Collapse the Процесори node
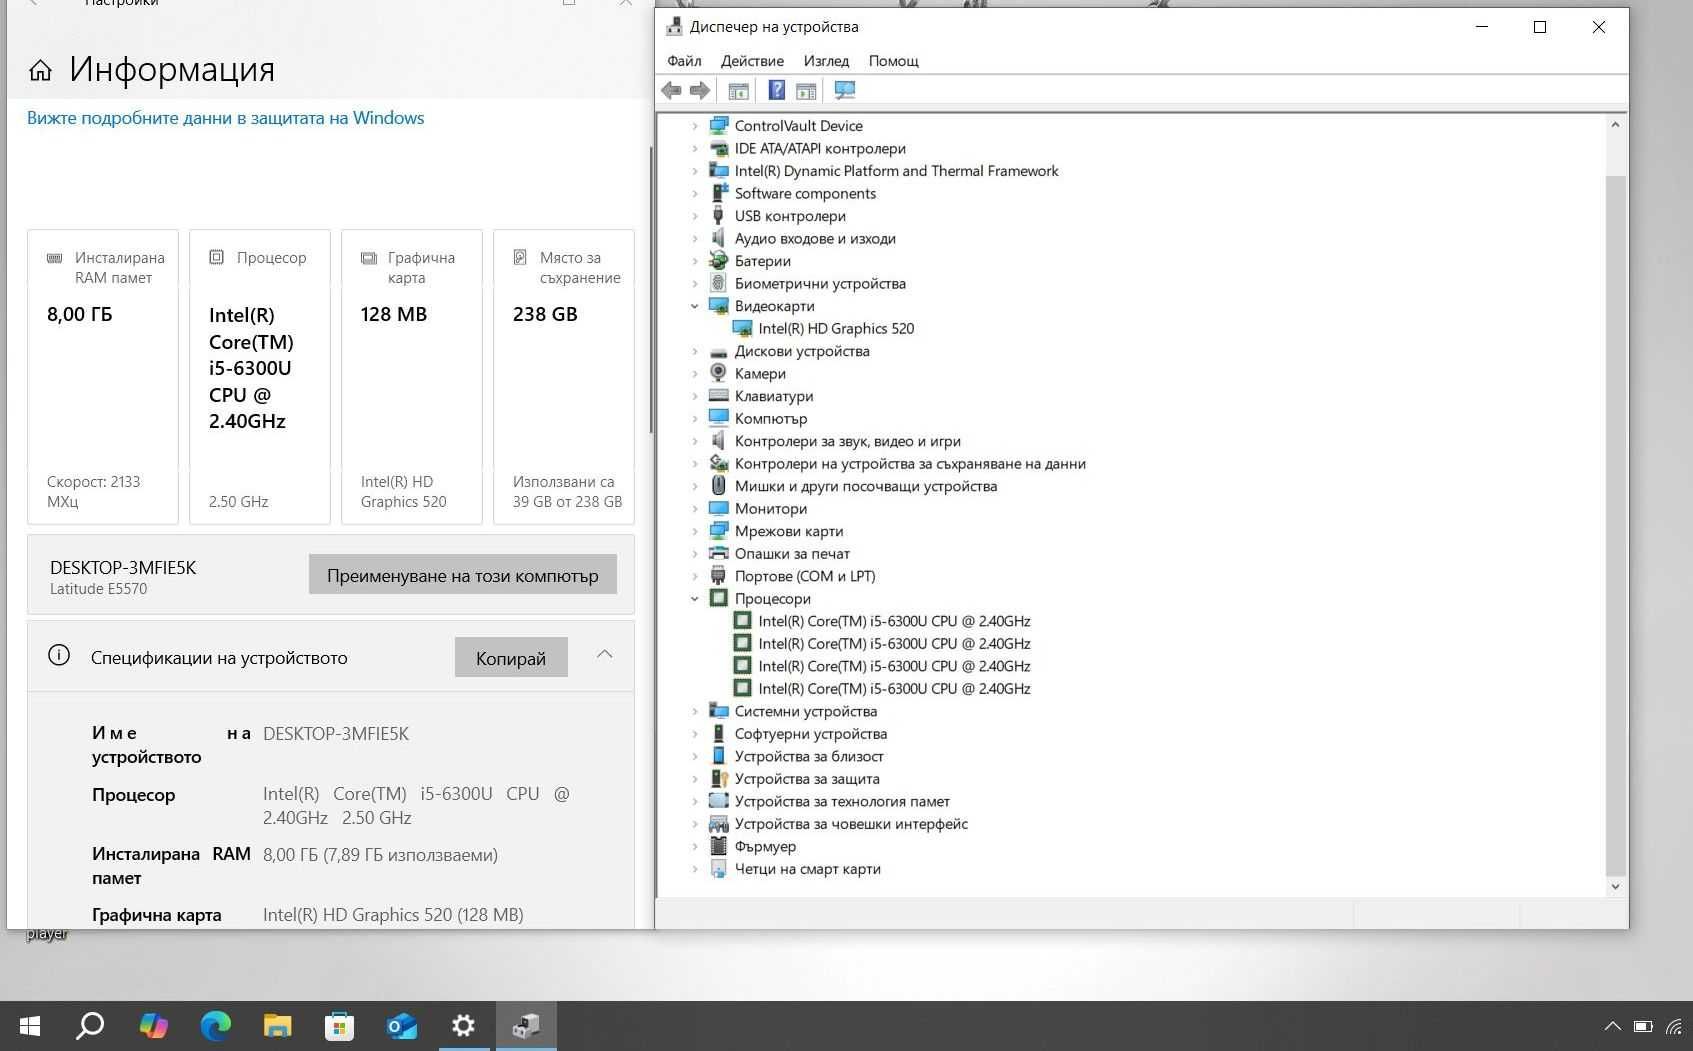The image size is (1693, 1051). (x=695, y=599)
